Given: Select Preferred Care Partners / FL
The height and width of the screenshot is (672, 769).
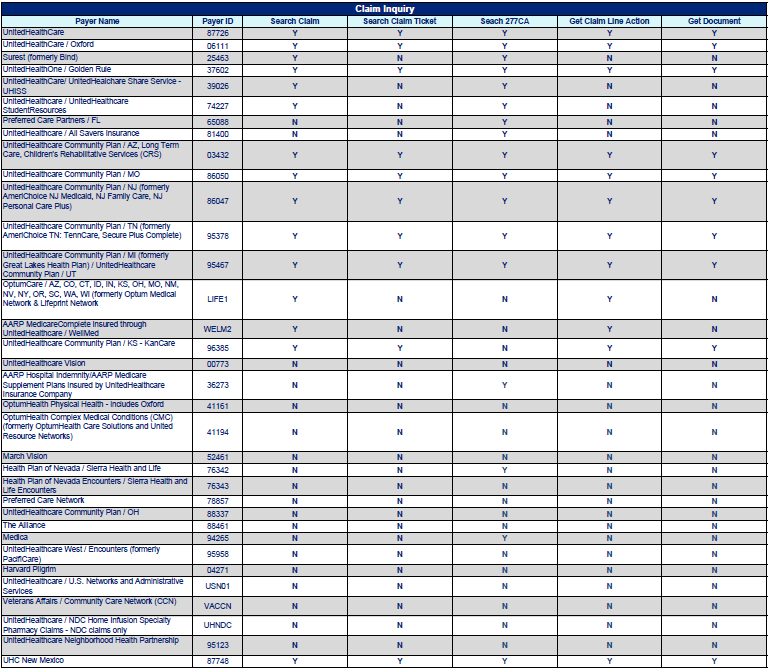Looking at the screenshot, I should [51, 120].
